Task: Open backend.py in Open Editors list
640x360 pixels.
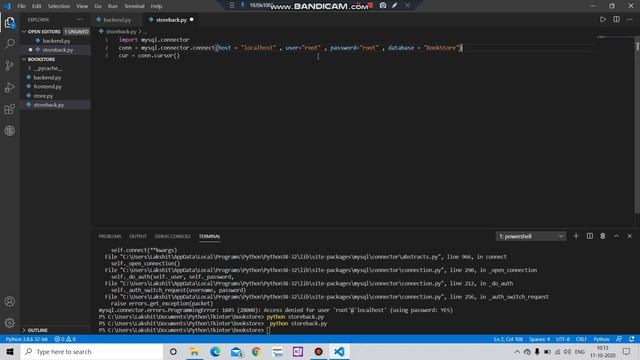Action: click(55, 41)
